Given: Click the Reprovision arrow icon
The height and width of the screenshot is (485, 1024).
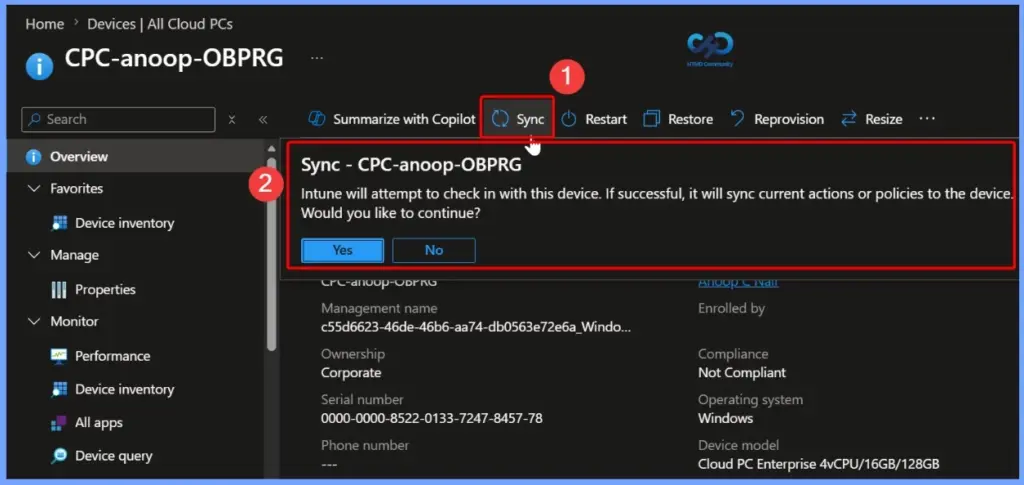Looking at the screenshot, I should 737,119.
